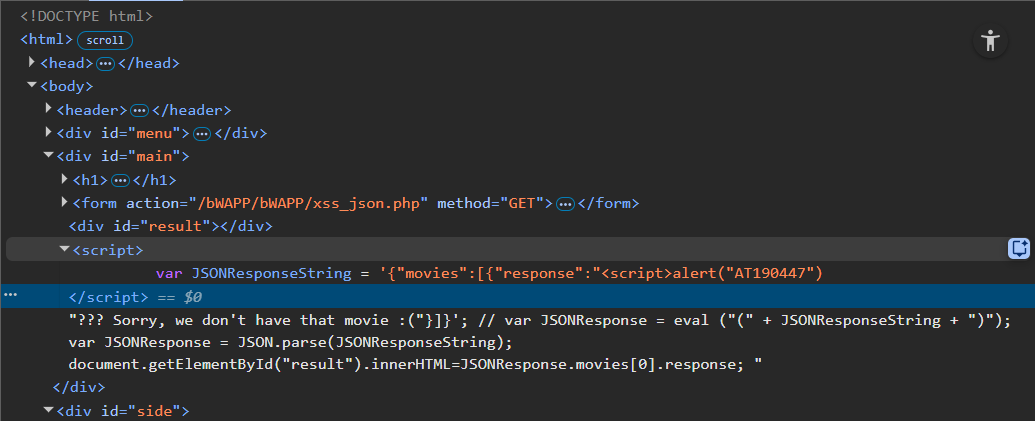Expand the div id menu node
This screenshot has width=1035, height=421.
49,133
